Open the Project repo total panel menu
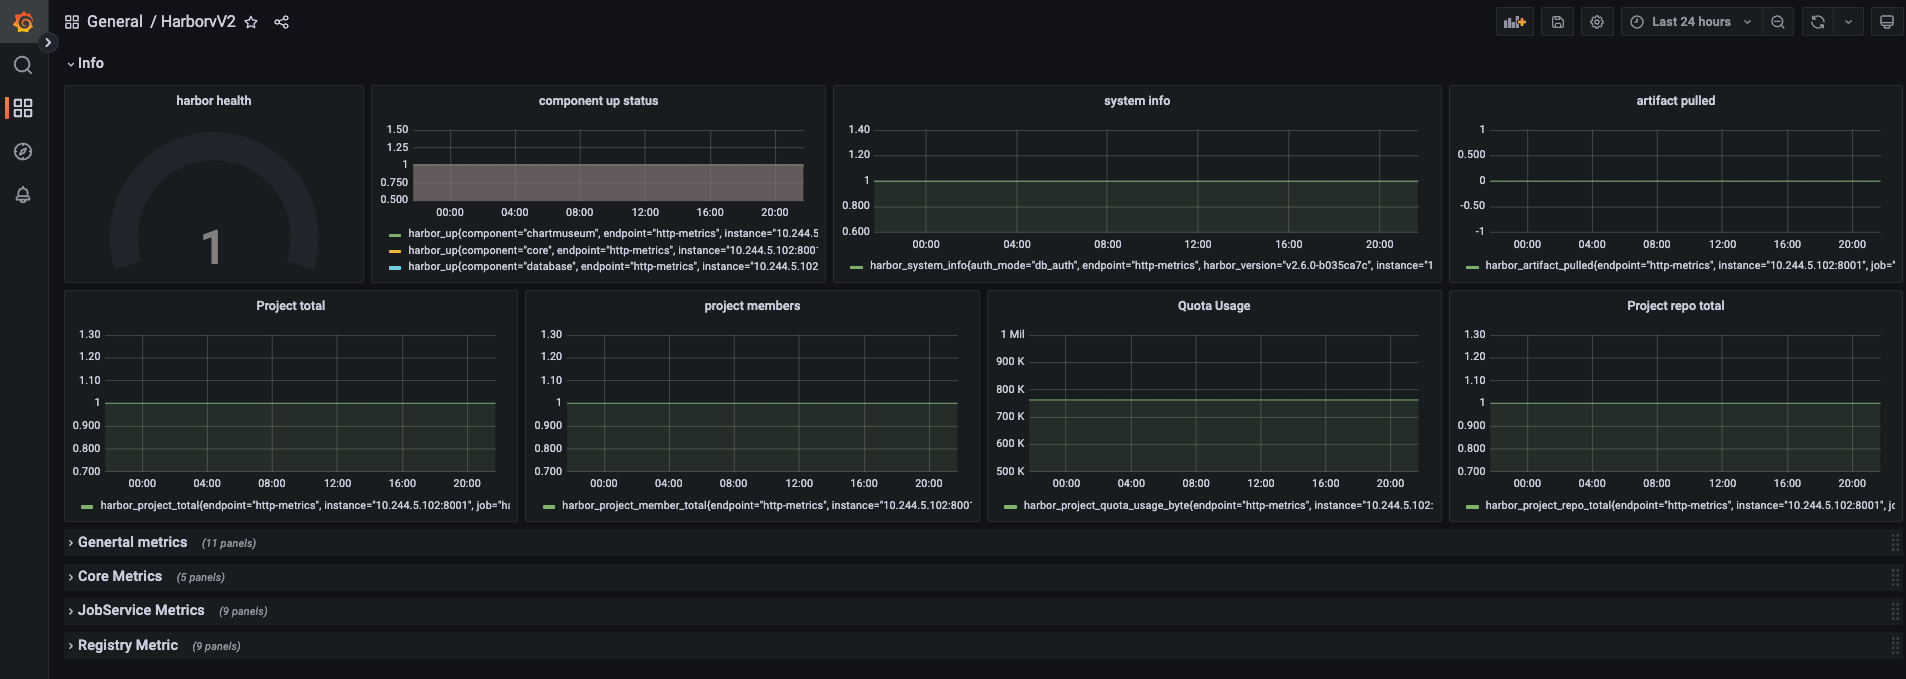The width and height of the screenshot is (1906, 679). click(x=1675, y=306)
